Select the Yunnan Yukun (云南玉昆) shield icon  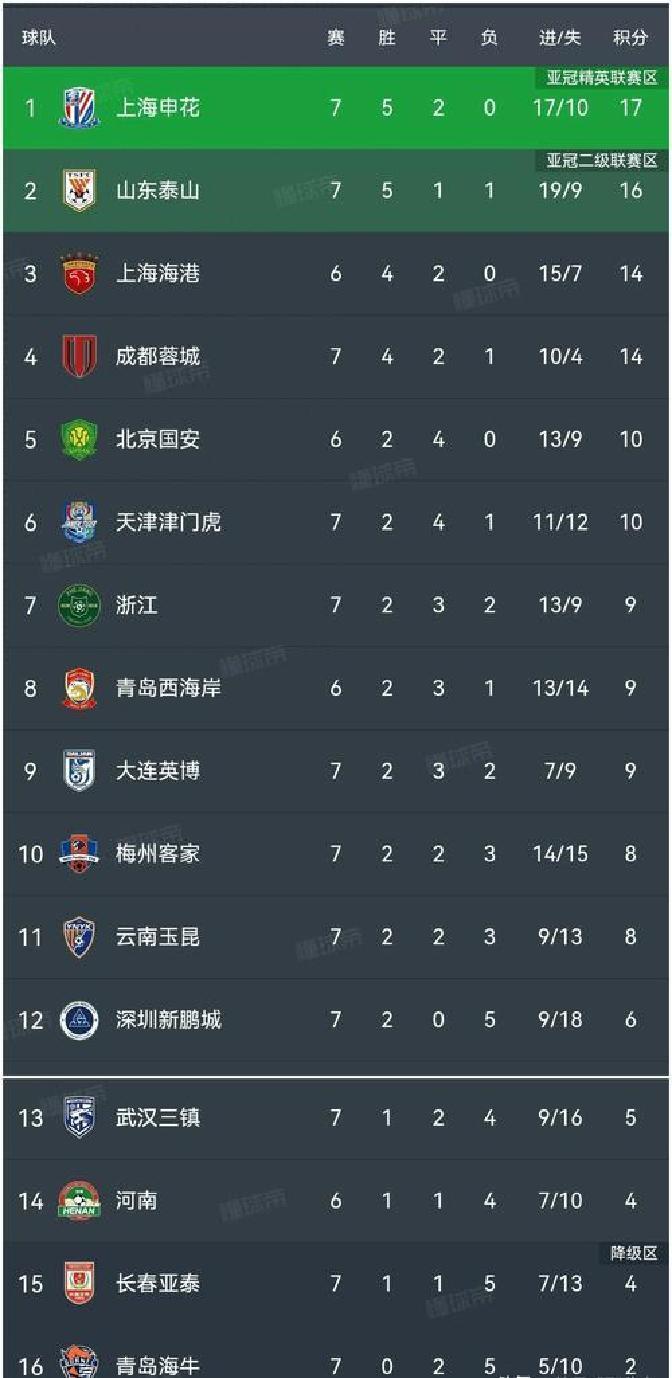80,937
